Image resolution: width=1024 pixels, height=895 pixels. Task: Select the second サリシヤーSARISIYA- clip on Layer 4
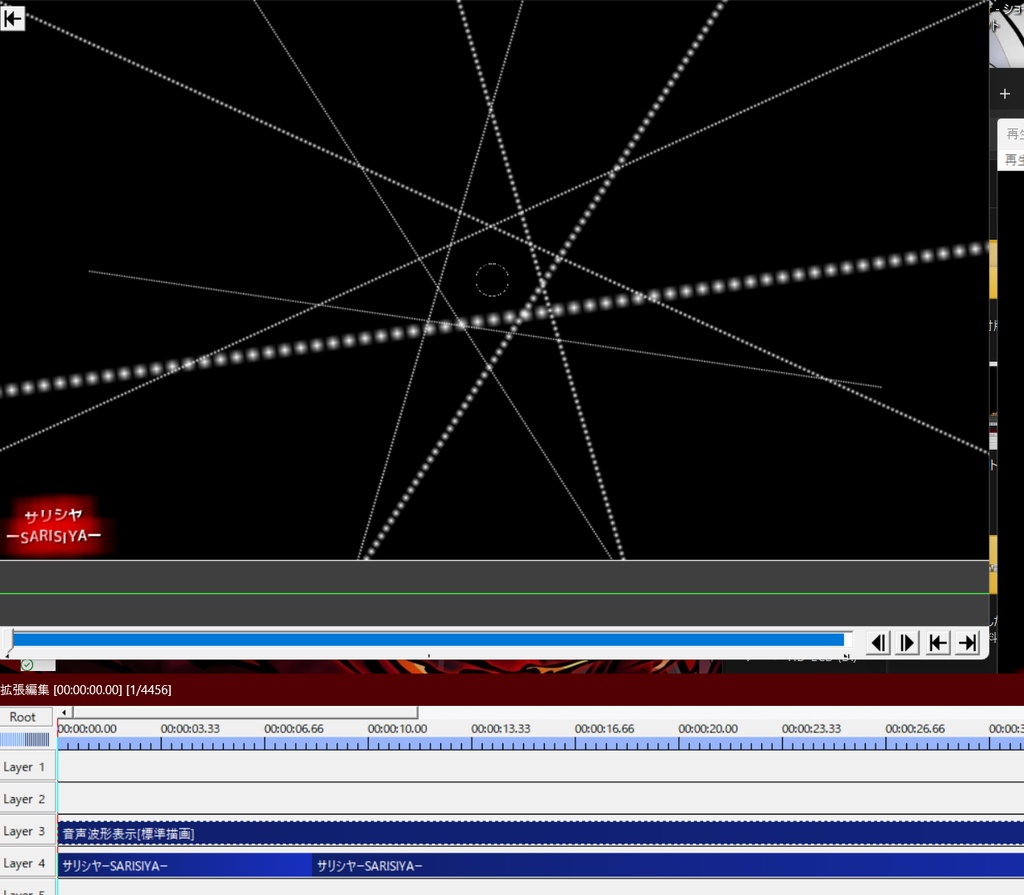click(x=668, y=866)
